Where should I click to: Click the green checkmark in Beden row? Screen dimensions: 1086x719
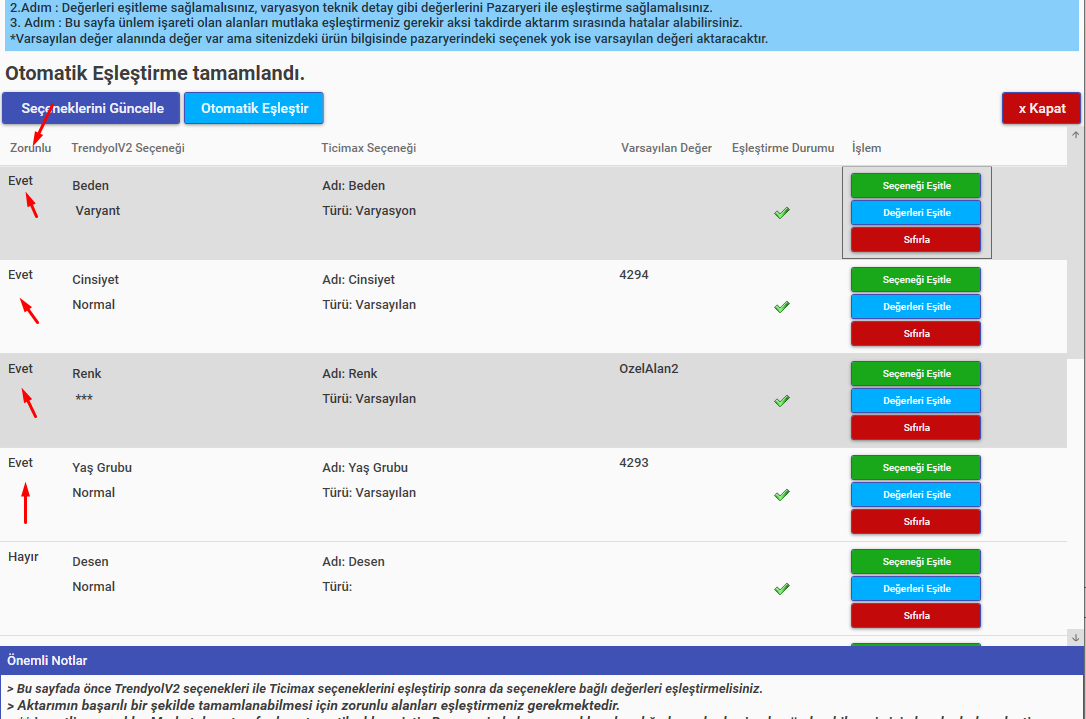782,213
